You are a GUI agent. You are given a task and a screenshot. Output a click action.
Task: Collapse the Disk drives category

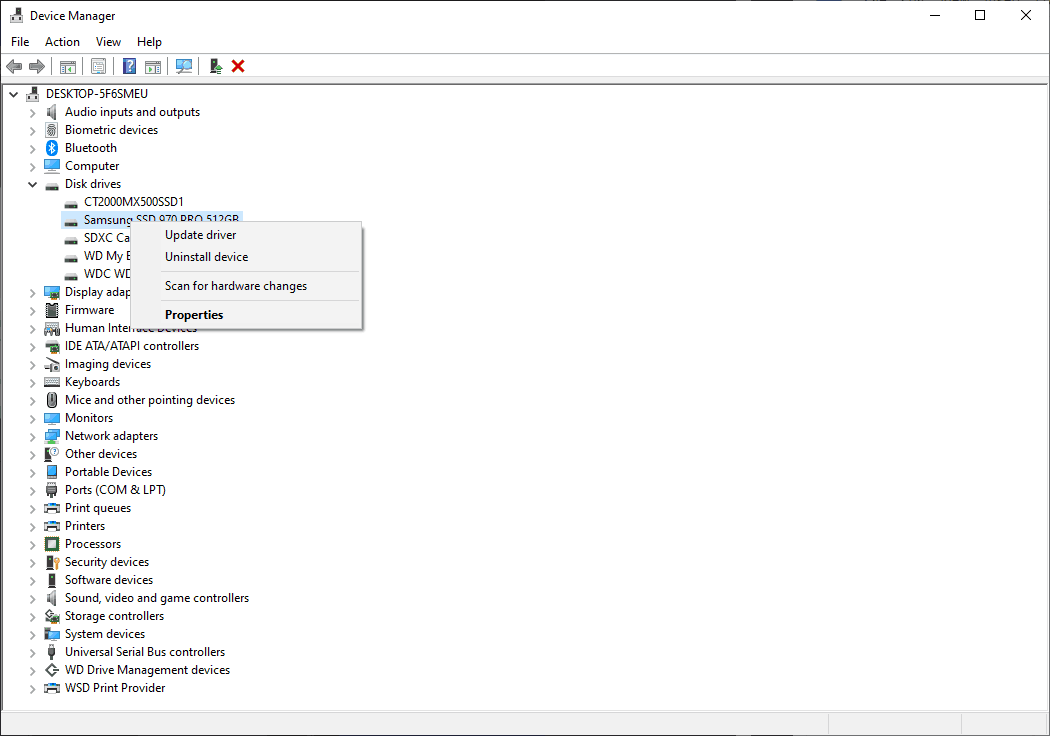pos(32,184)
